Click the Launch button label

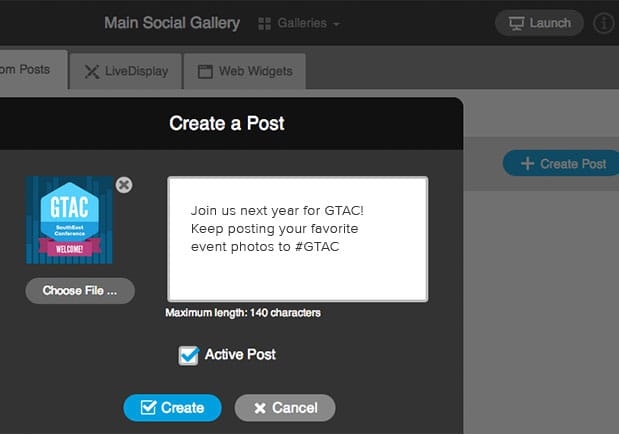(550, 23)
